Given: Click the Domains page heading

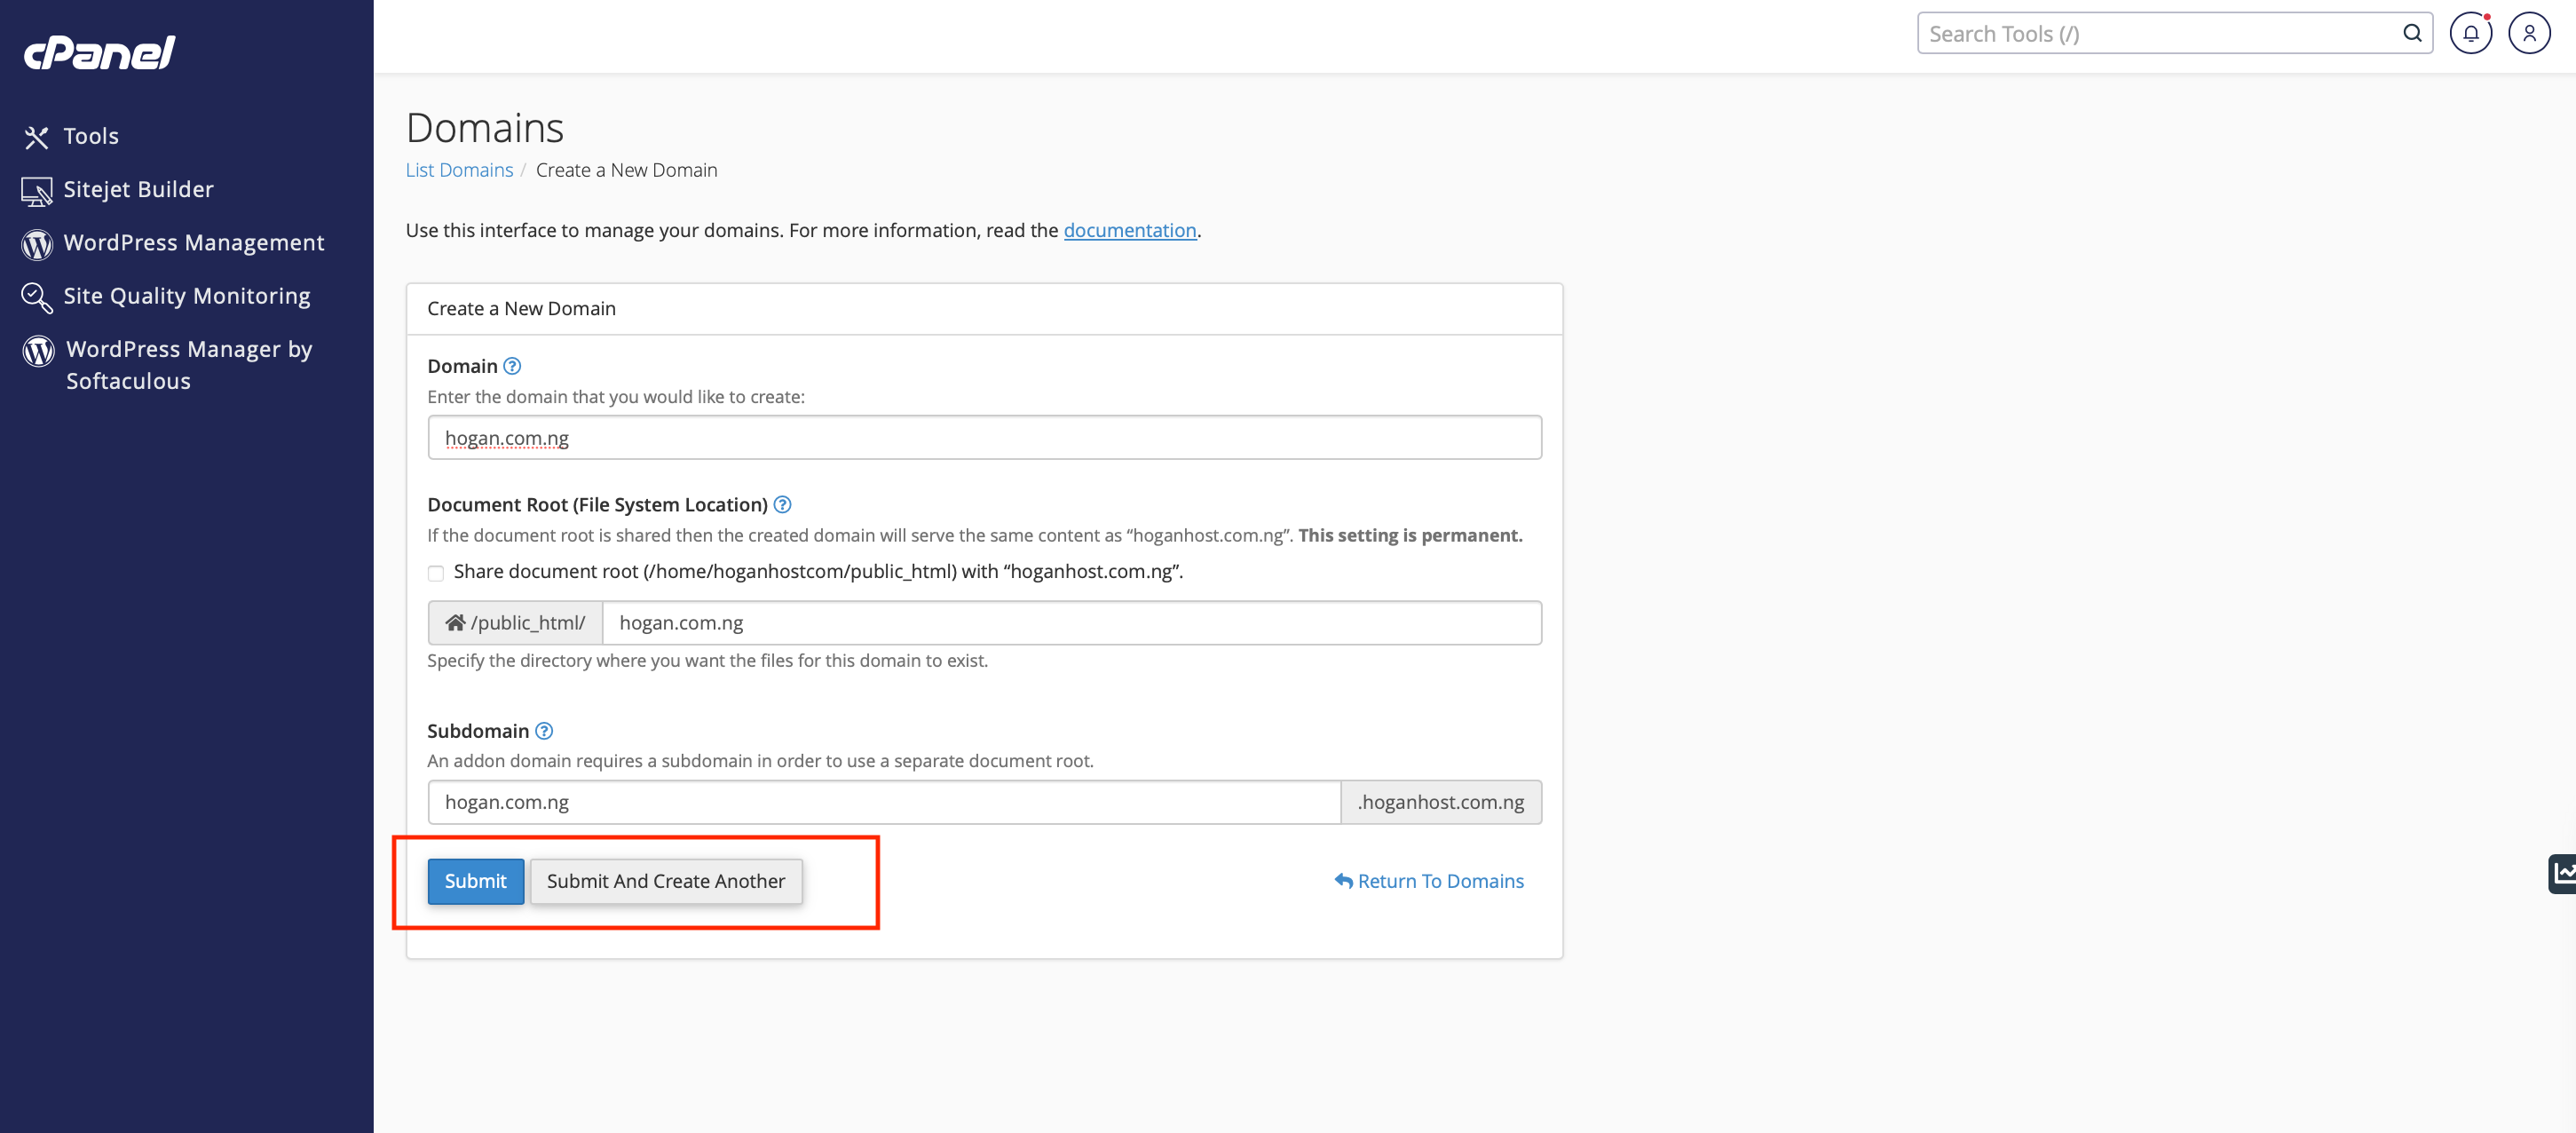Looking at the screenshot, I should 485,128.
